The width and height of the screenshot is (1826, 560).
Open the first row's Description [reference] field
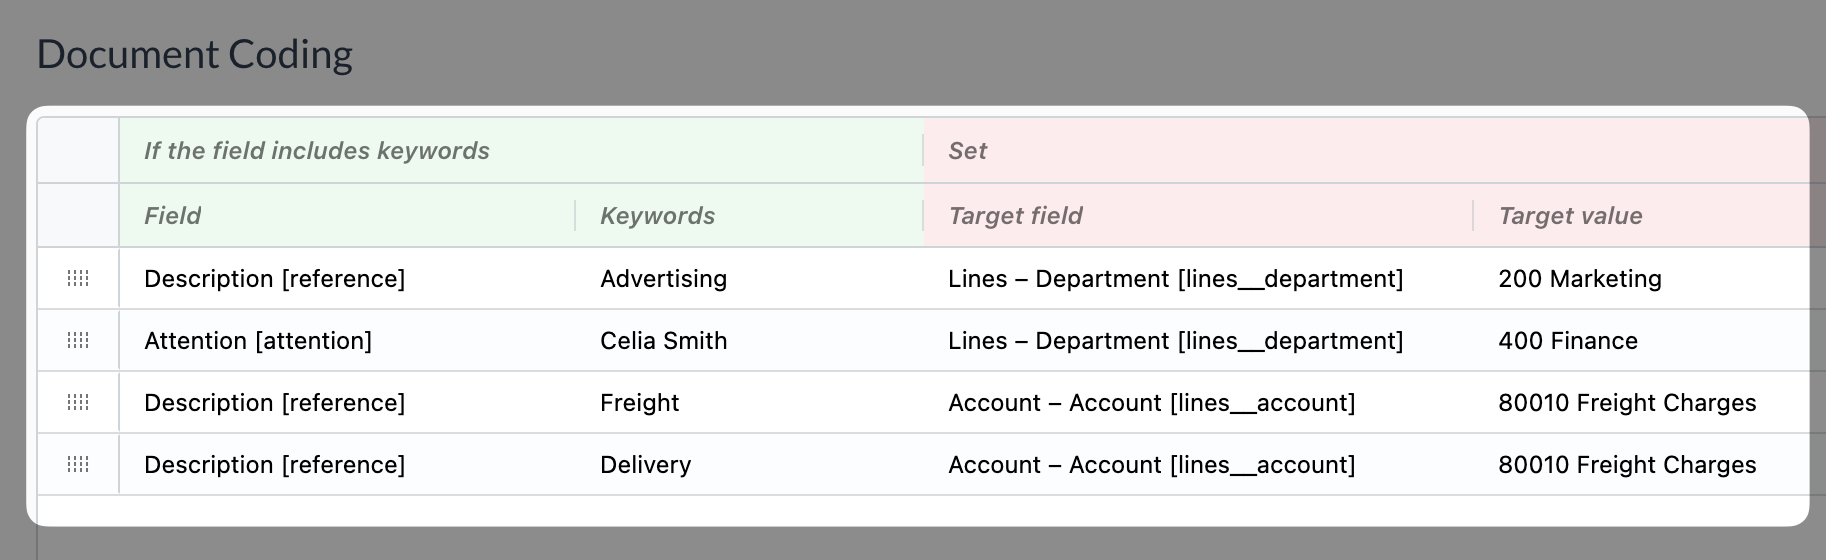[x=347, y=278]
